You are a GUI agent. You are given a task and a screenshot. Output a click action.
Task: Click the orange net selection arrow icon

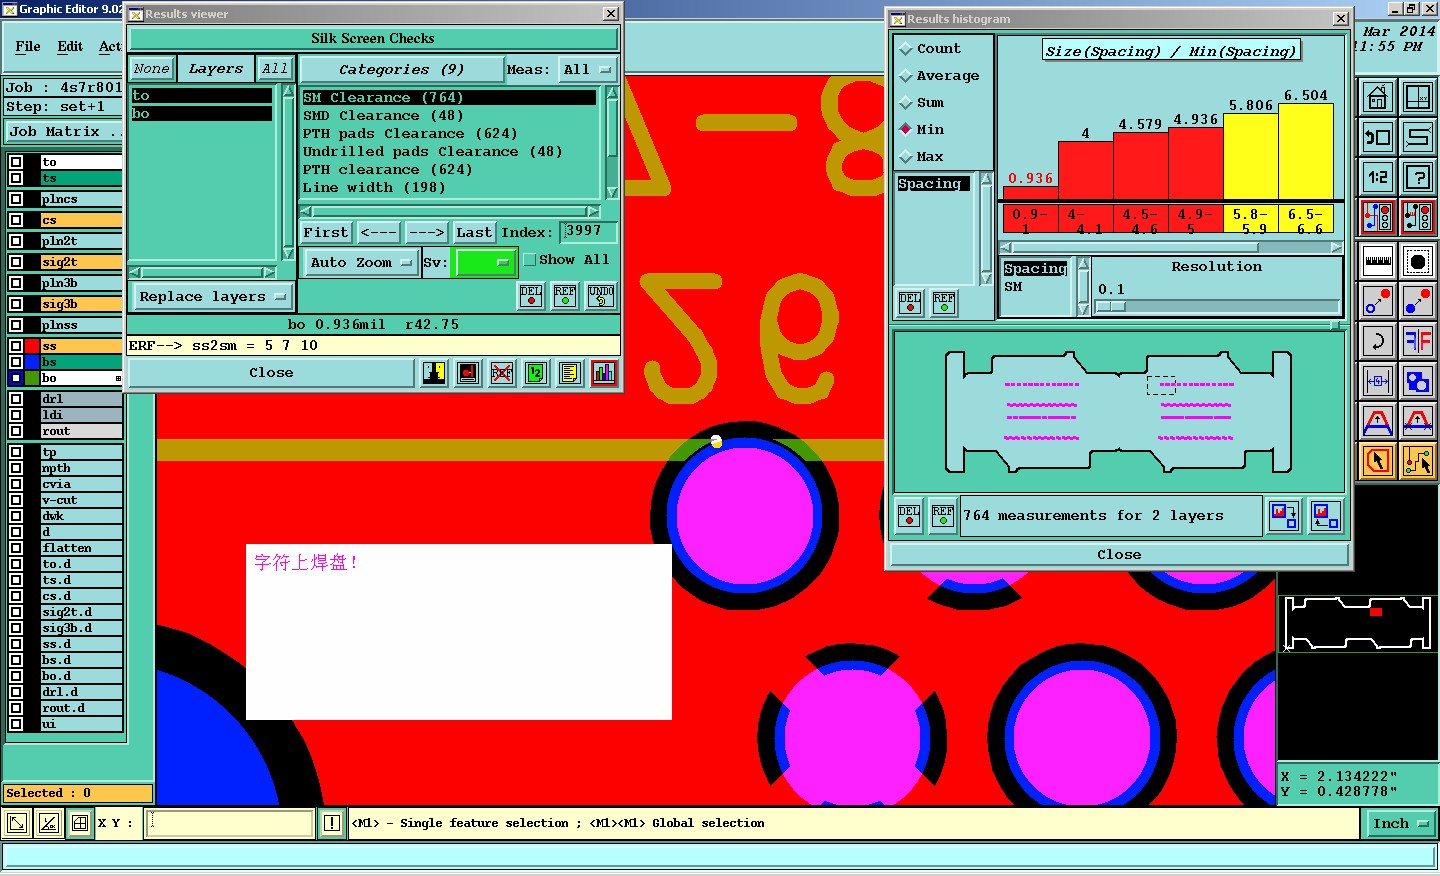tap(1418, 461)
